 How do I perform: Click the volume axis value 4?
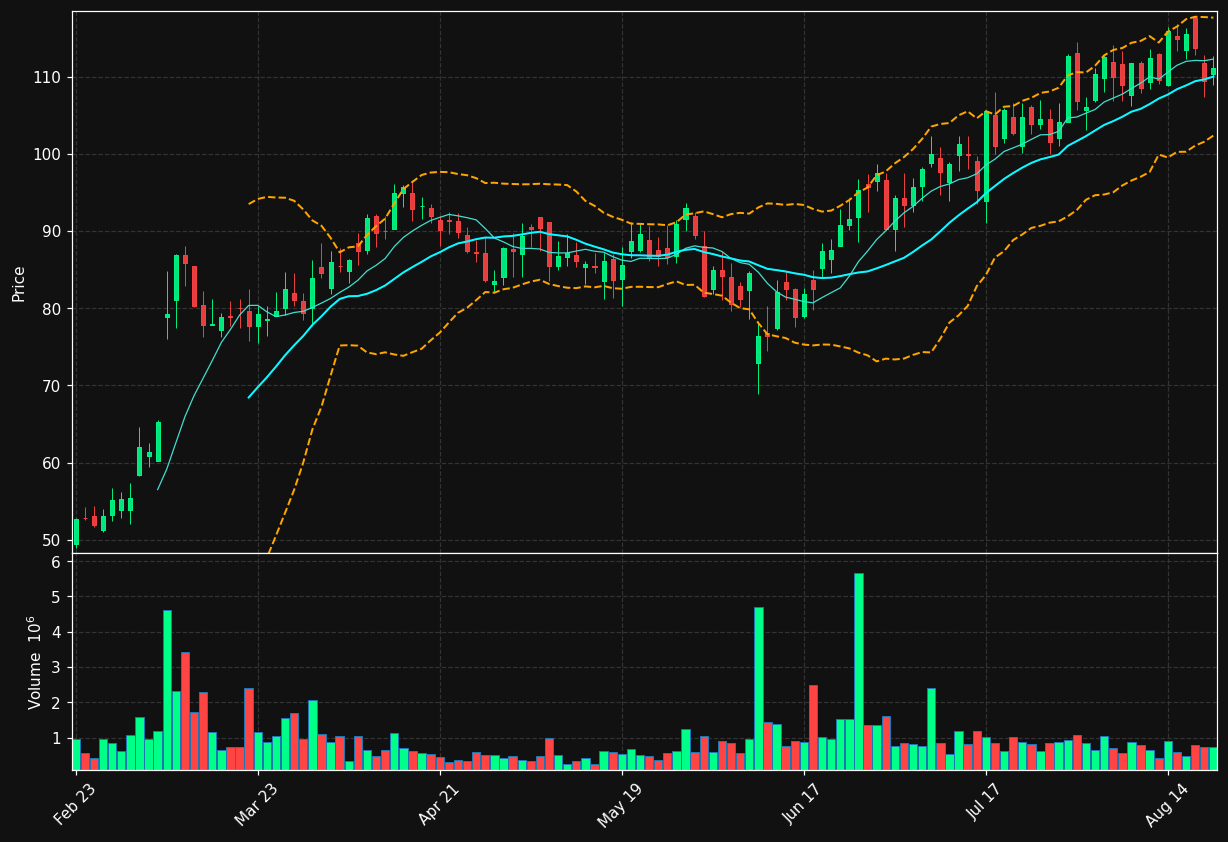pos(57,632)
